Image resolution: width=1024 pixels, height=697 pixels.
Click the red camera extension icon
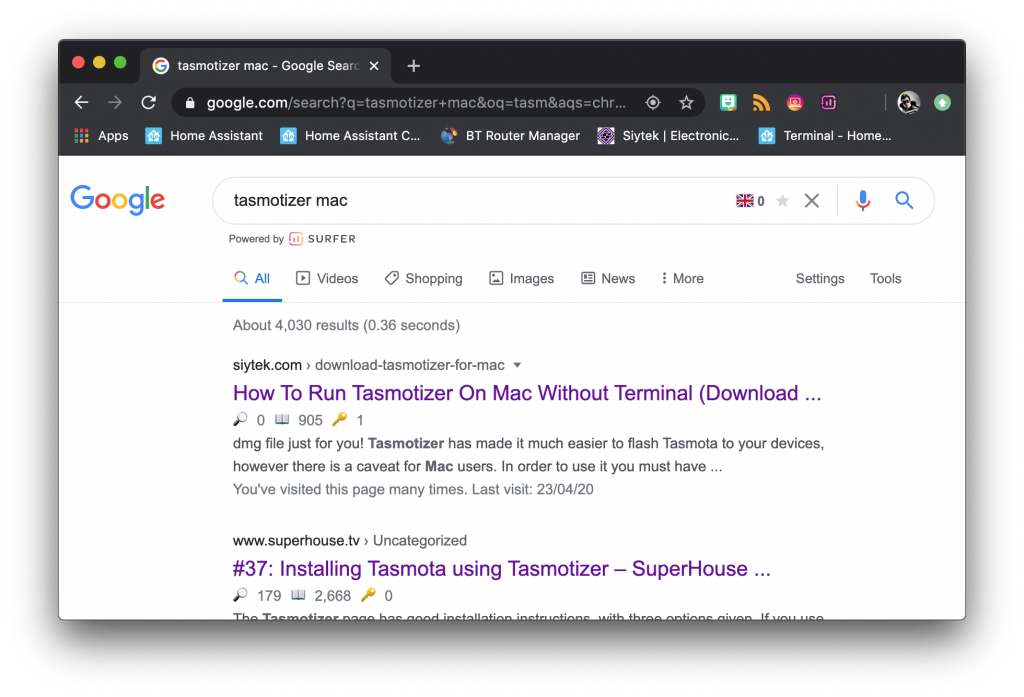pyautogui.click(x=795, y=103)
